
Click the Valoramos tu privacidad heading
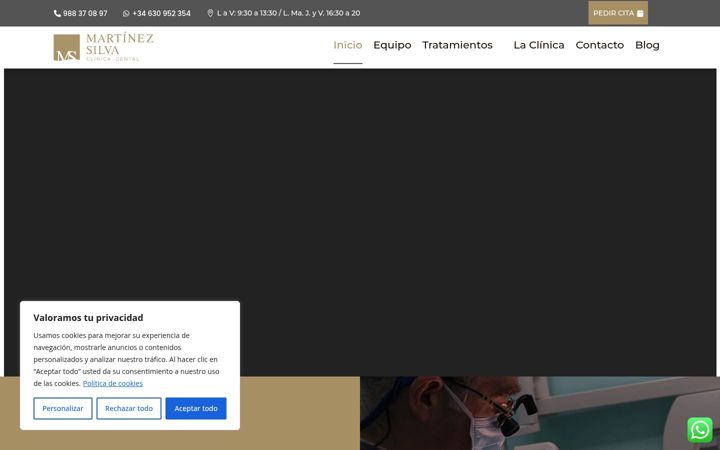pyautogui.click(x=88, y=318)
